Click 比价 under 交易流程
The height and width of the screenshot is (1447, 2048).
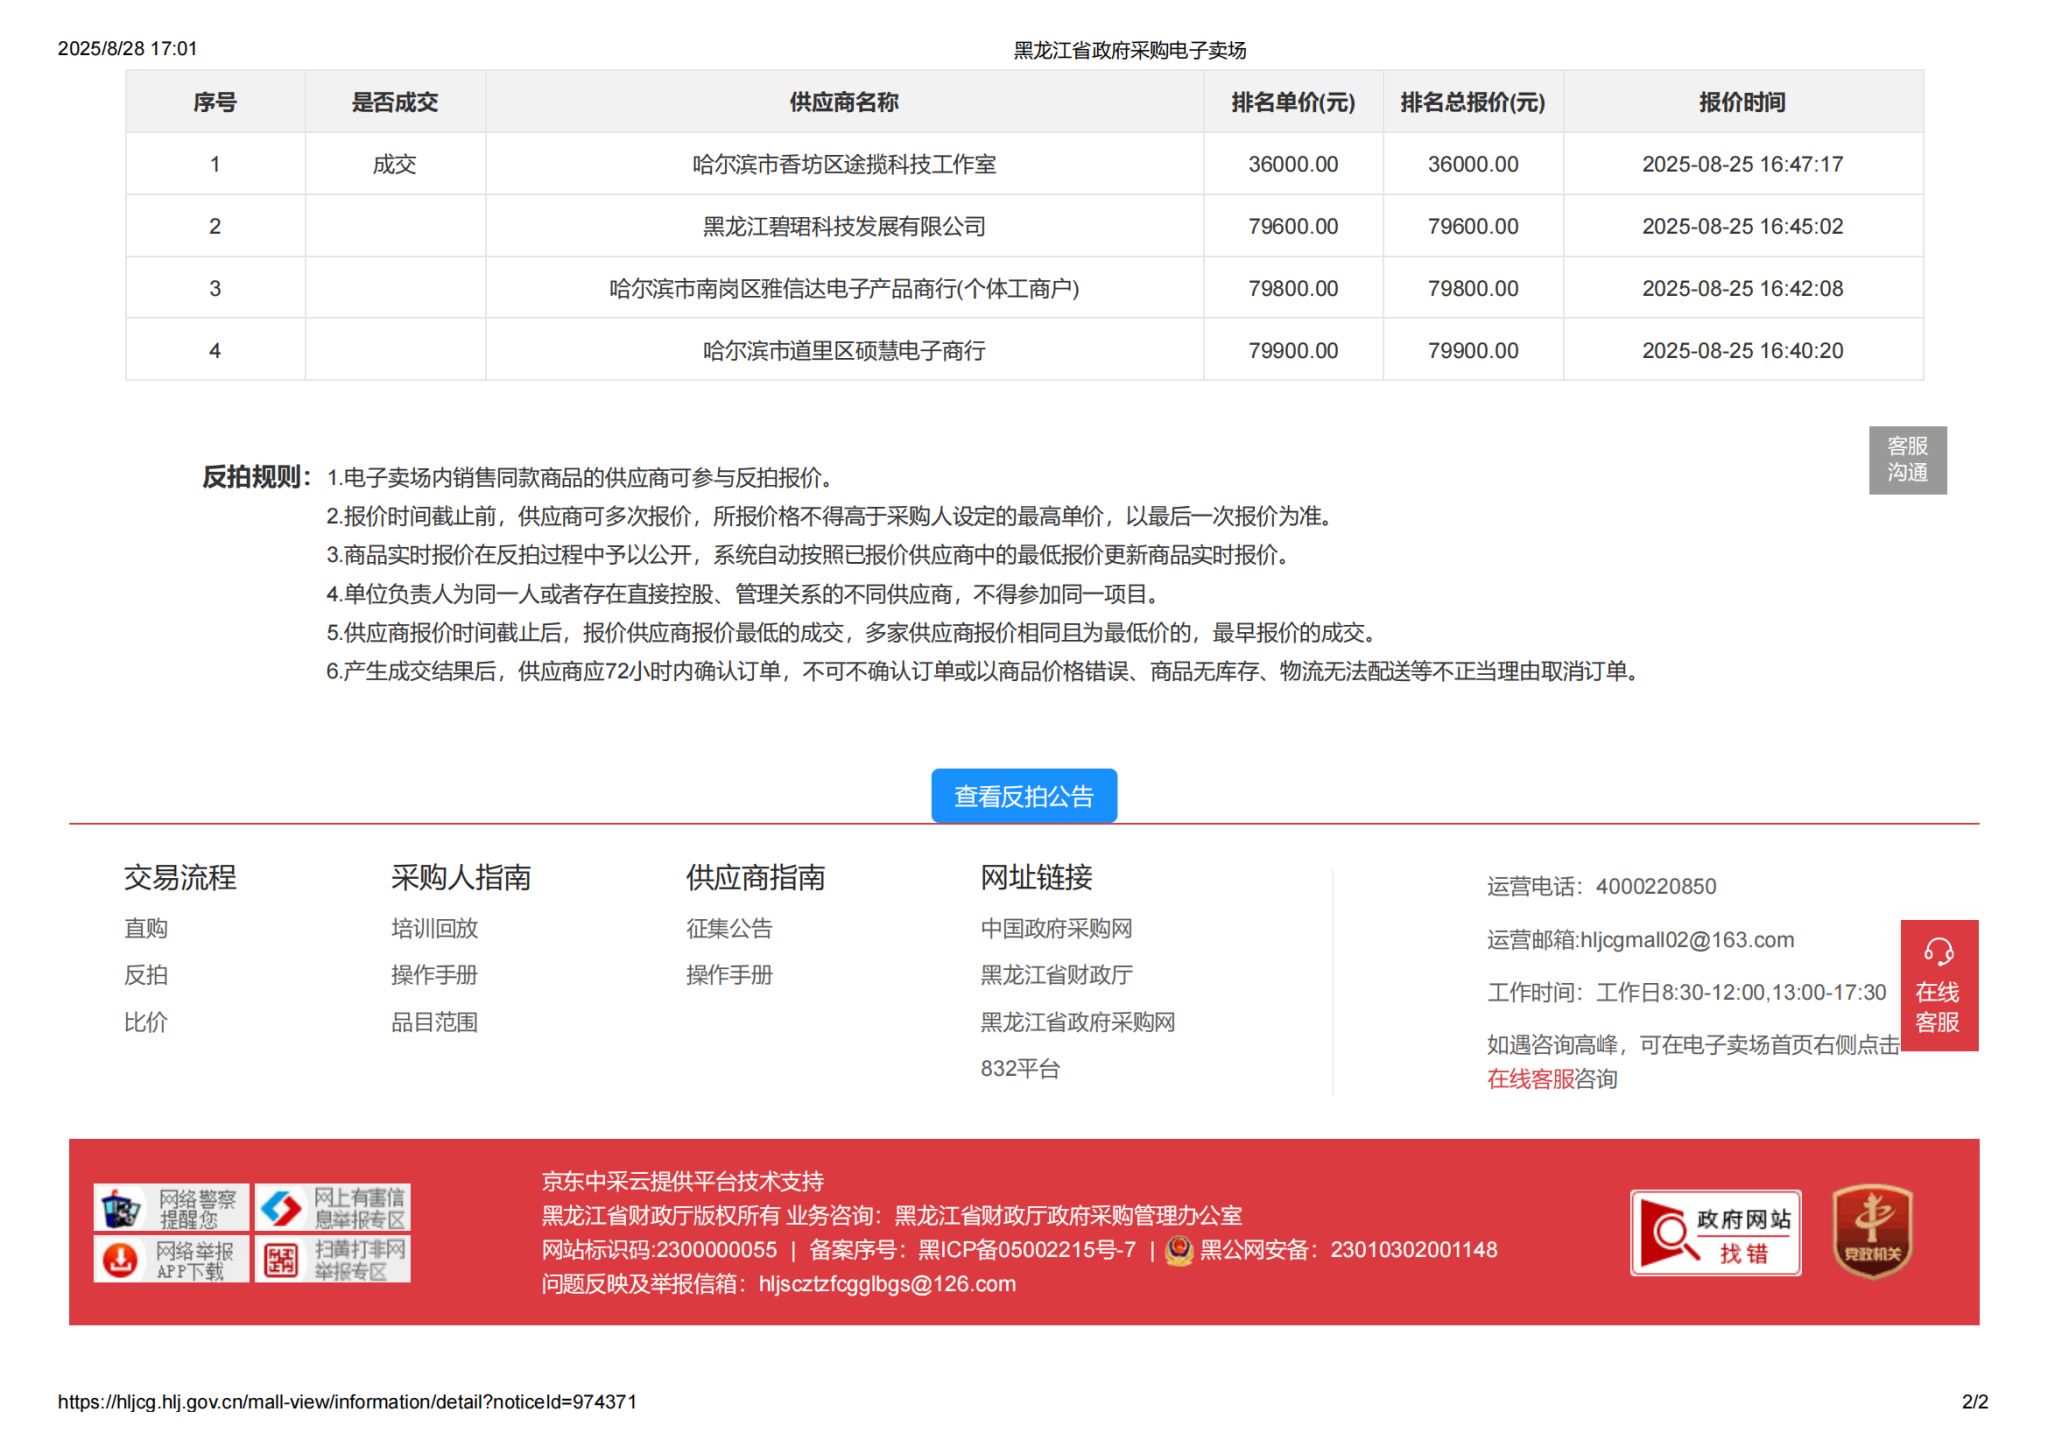(x=146, y=1022)
